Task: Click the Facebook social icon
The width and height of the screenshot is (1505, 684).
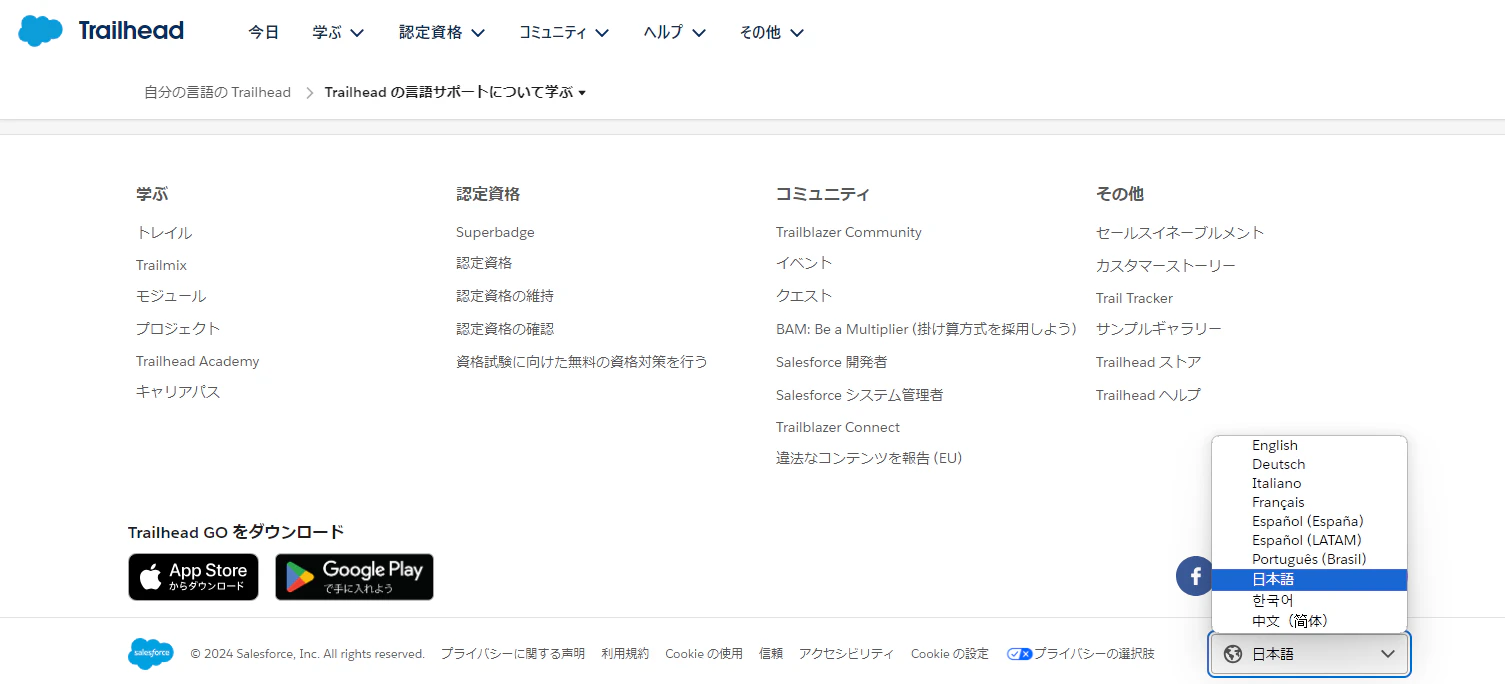Action: (x=1194, y=576)
